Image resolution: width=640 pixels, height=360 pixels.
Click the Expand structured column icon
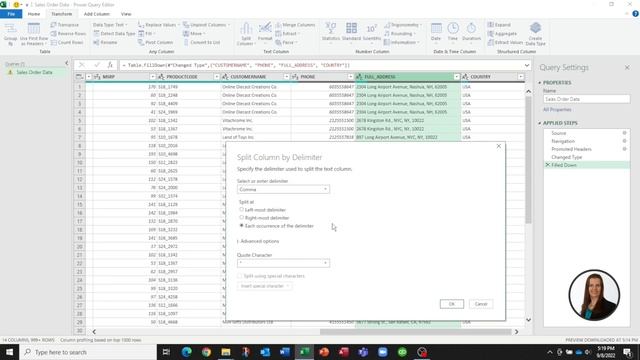491,25
